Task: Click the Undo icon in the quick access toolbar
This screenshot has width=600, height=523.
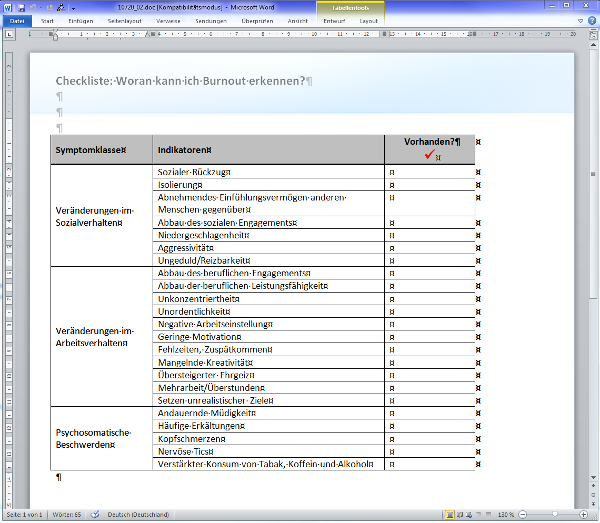Action: pos(35,6)
